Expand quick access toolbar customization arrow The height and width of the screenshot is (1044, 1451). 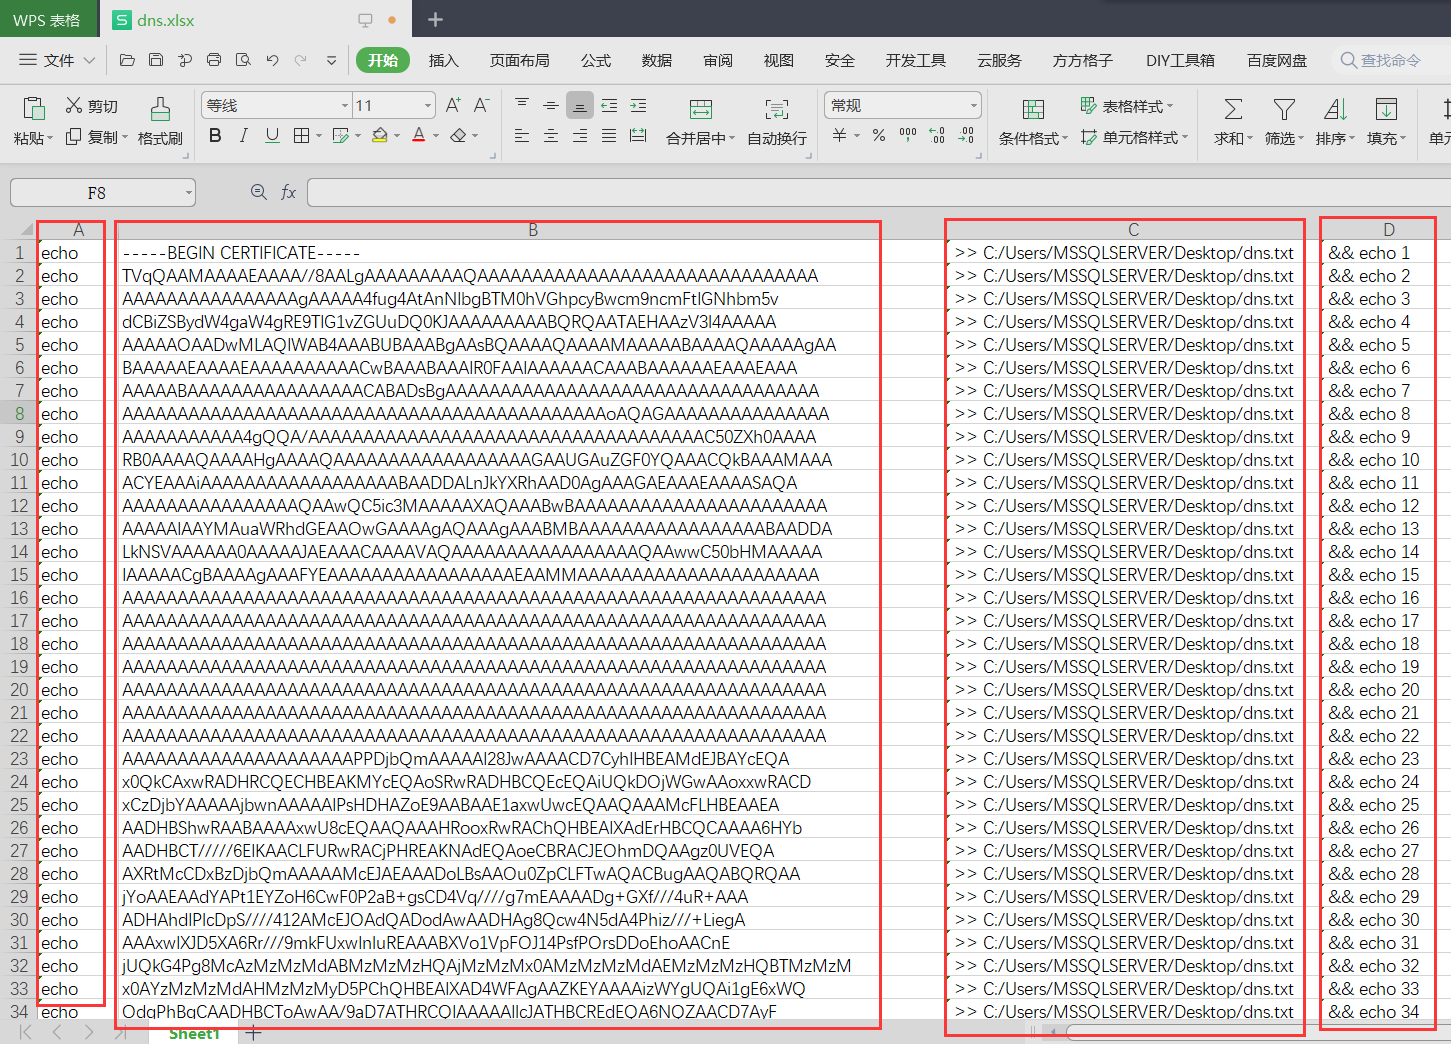(331, 60)
